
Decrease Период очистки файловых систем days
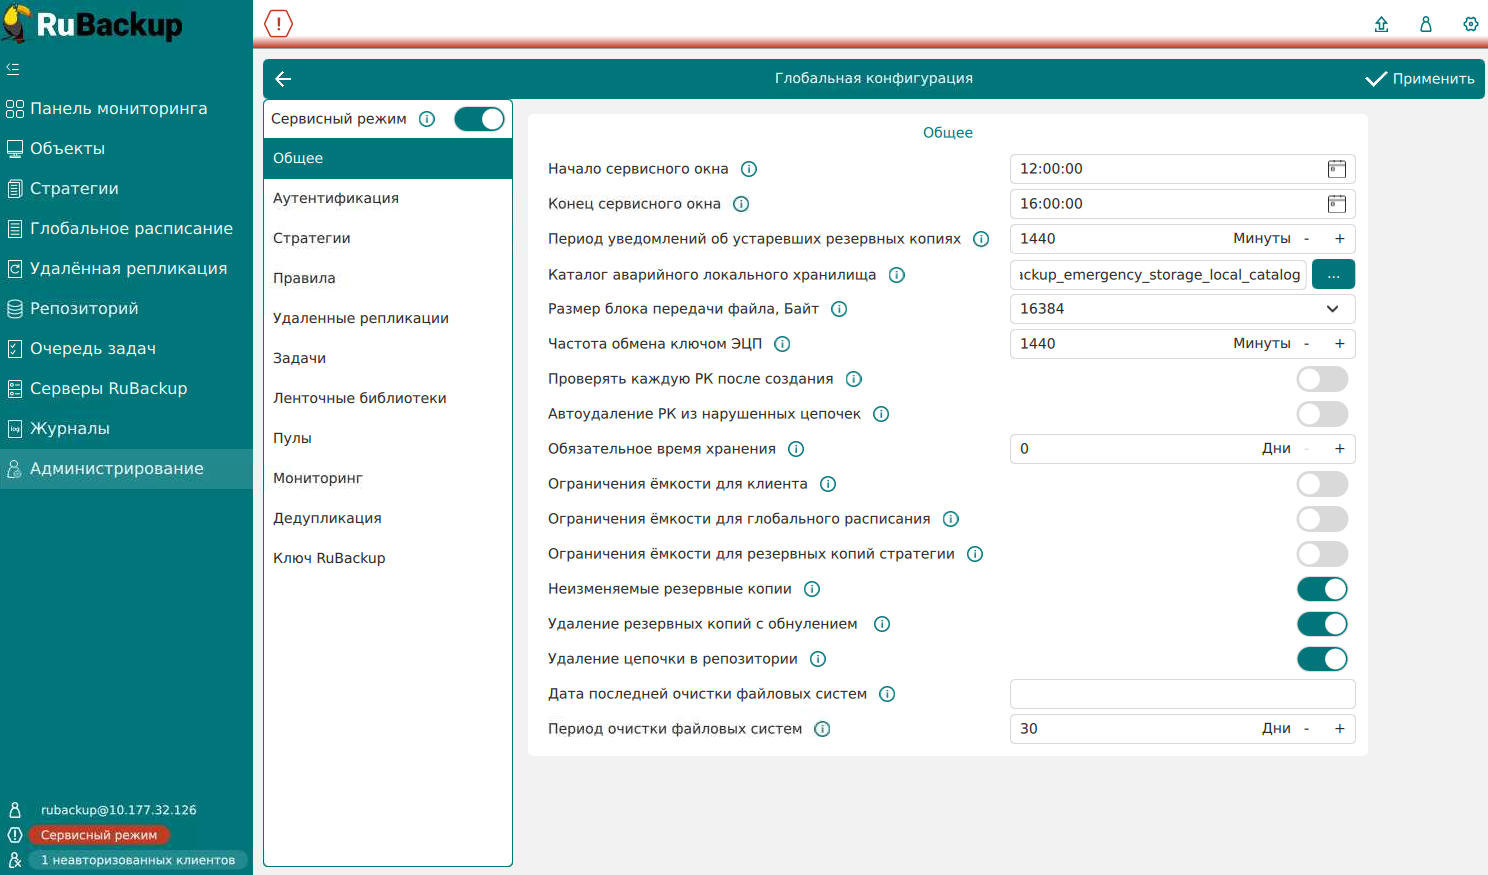point(1307,729)
